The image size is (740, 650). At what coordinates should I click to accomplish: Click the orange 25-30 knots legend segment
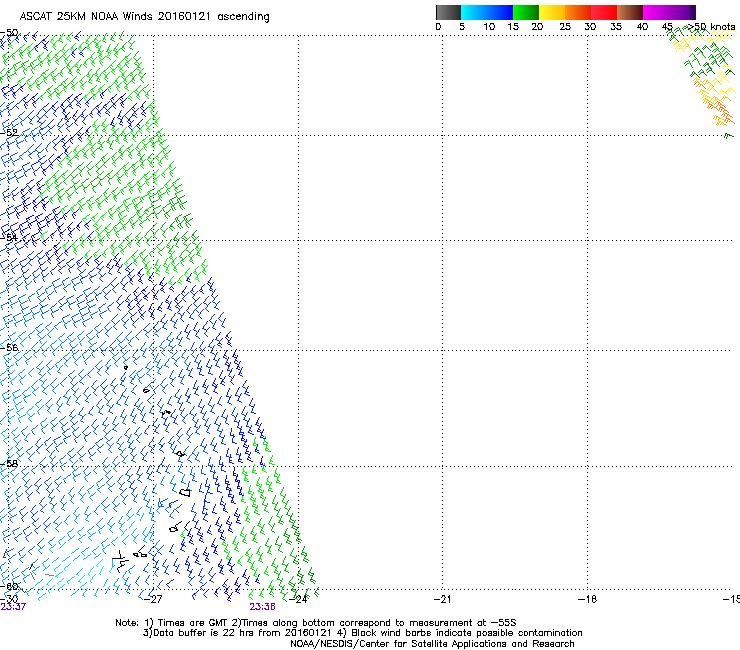pyautogui.click(x=578, y=12)
